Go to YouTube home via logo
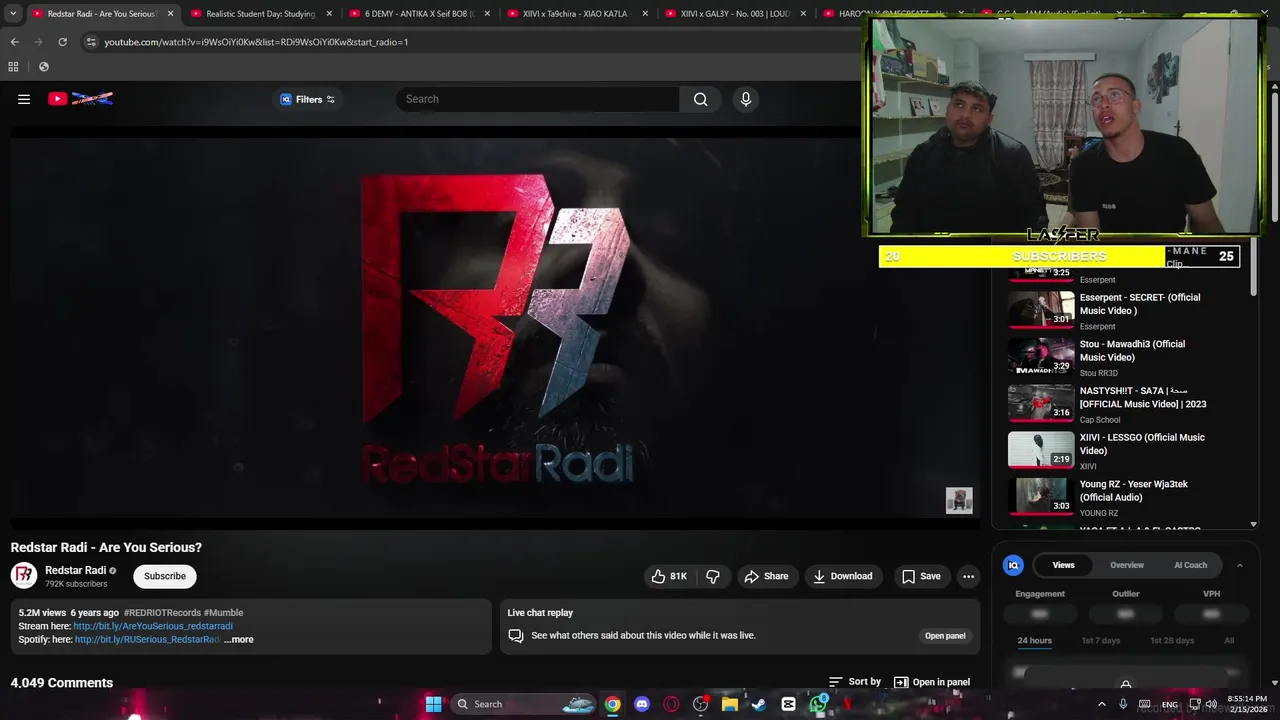 tap(80, 99)
